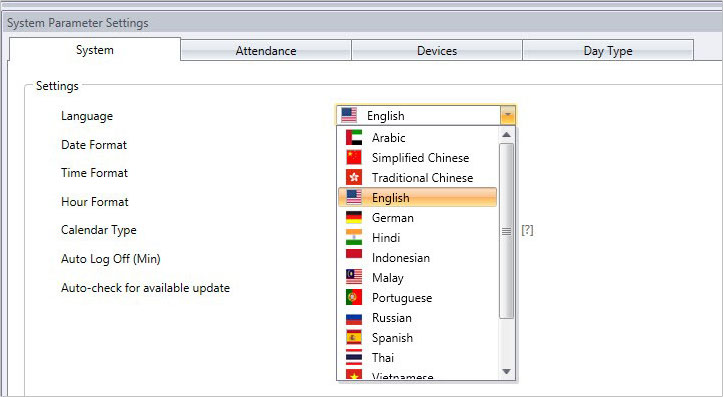Click the Malaysia flag icon
Screen dimensions: 723x397
[x=354, y=277]
